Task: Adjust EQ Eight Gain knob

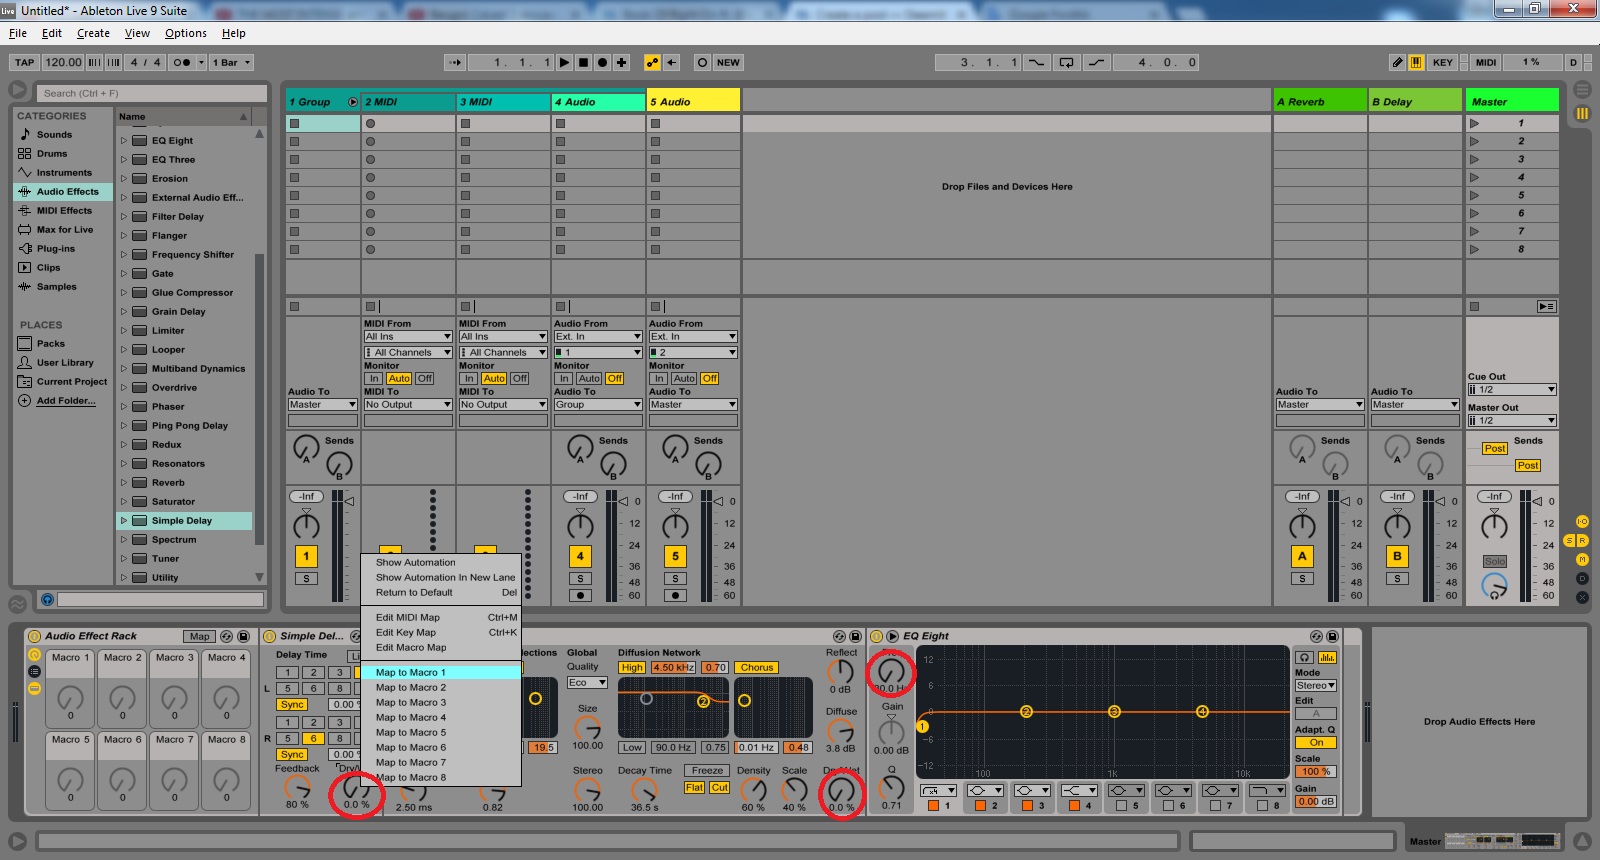Action: 891,731
